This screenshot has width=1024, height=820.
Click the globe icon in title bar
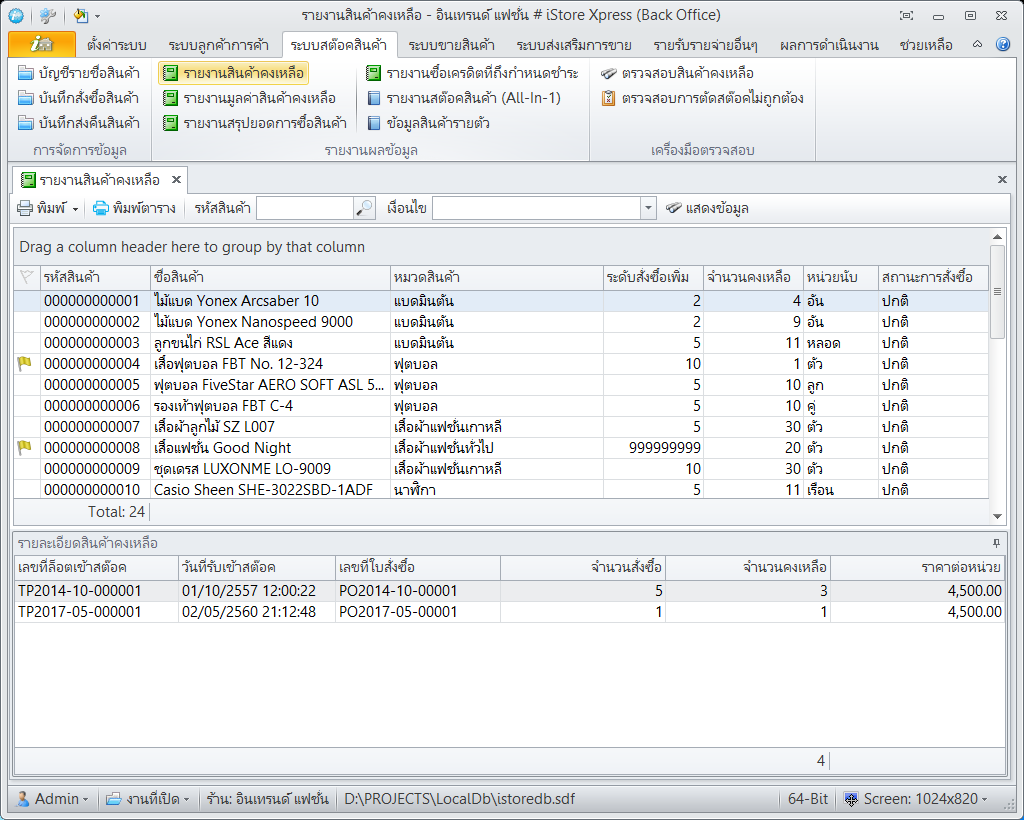click(16, 15)
